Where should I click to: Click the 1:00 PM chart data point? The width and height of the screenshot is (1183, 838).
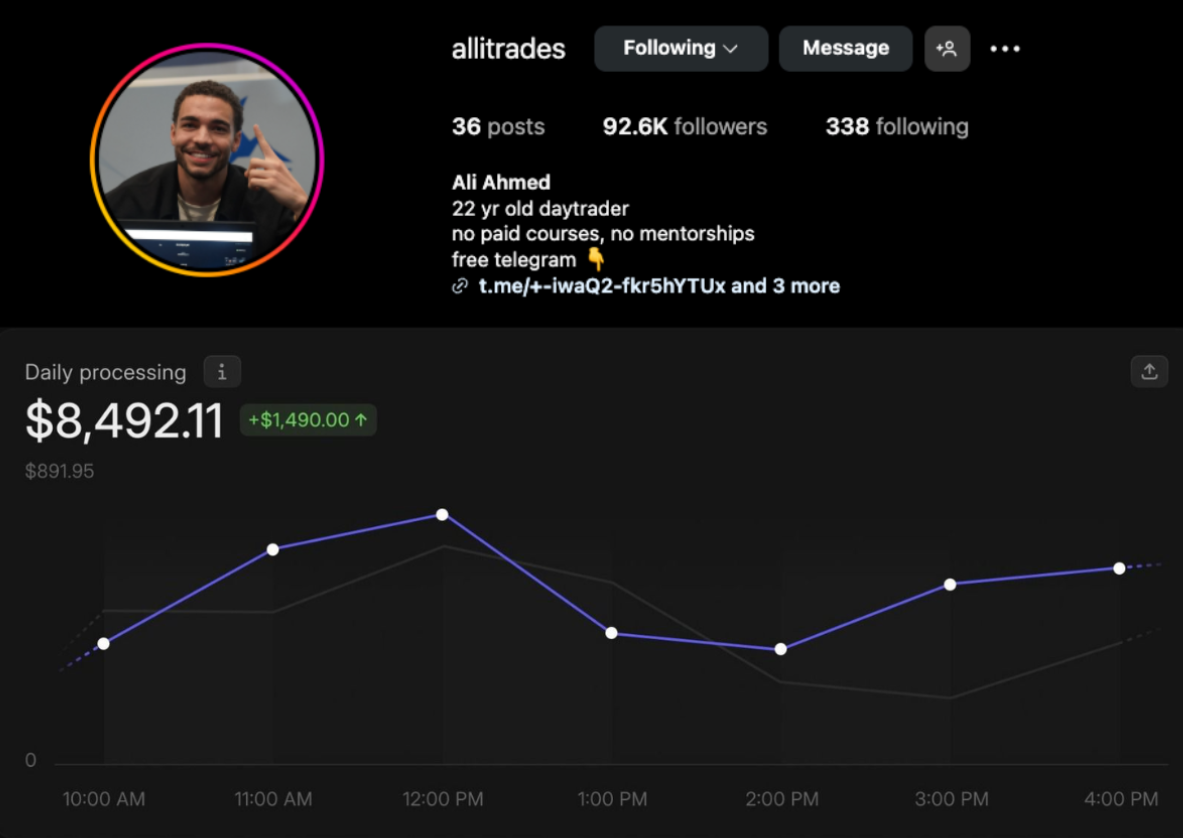point(611,633)
